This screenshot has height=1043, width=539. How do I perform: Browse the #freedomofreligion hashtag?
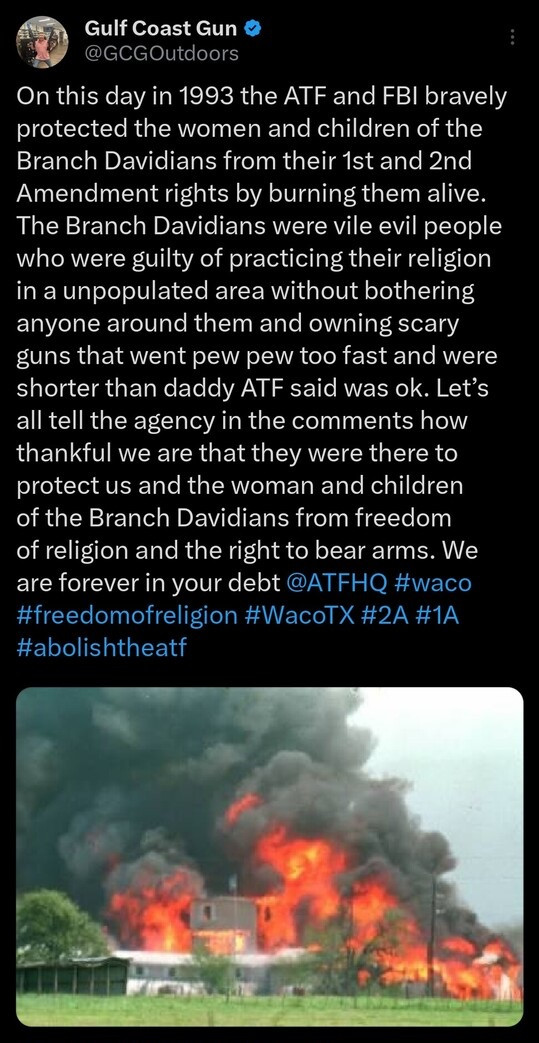[x=126, y=615]
